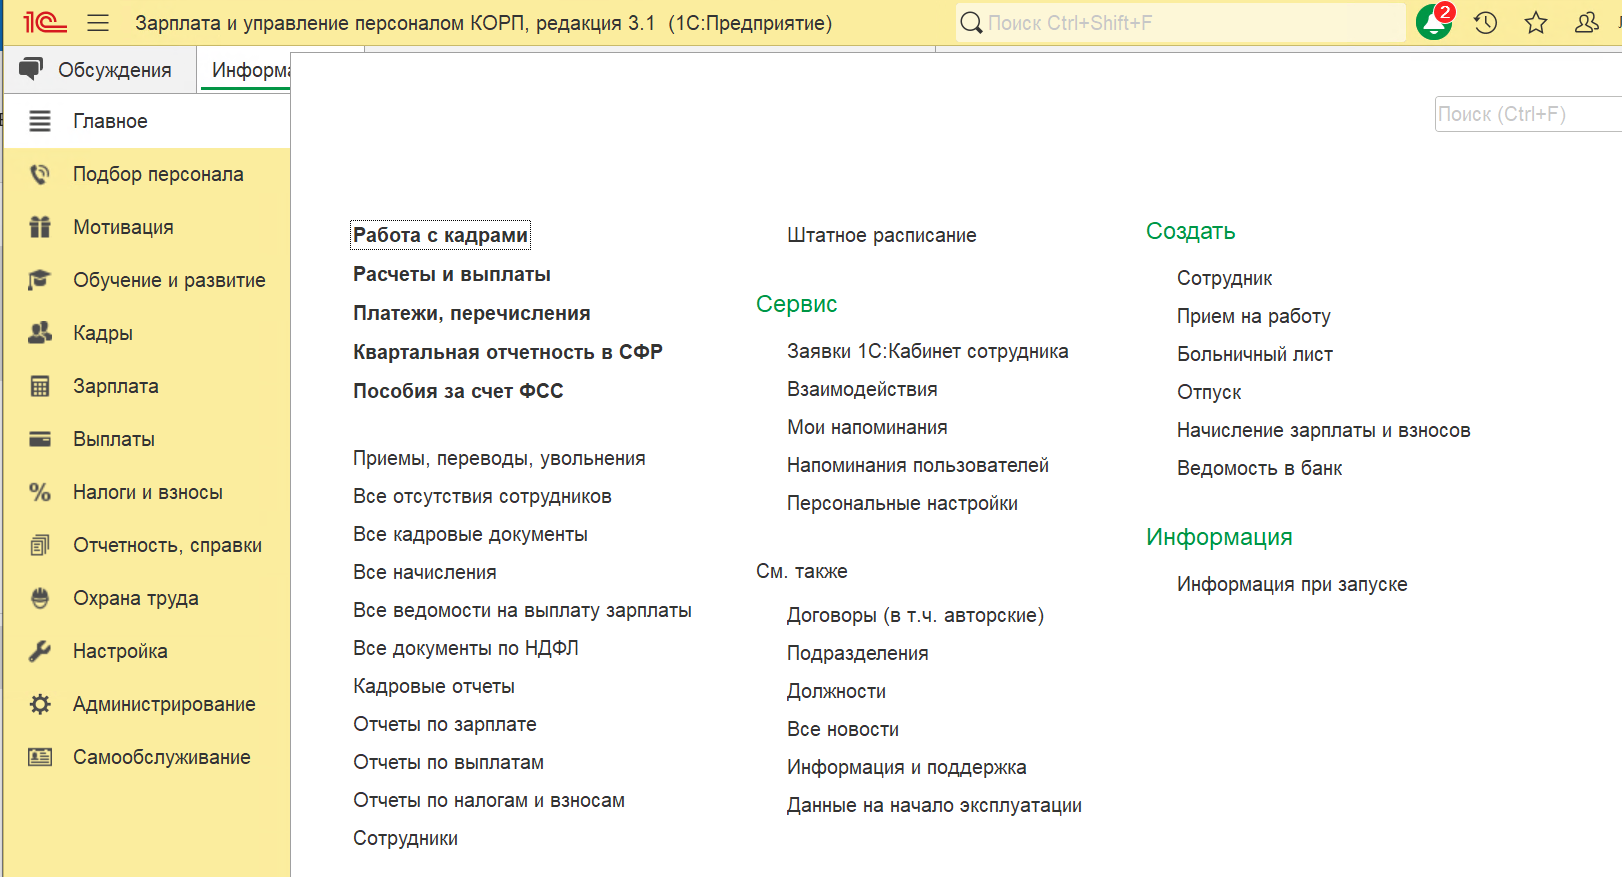Open Квартальная отчетность в СФР
The height and width of the screenshot is (877, 1622).
pyautogui.click(x=508, y=352)
